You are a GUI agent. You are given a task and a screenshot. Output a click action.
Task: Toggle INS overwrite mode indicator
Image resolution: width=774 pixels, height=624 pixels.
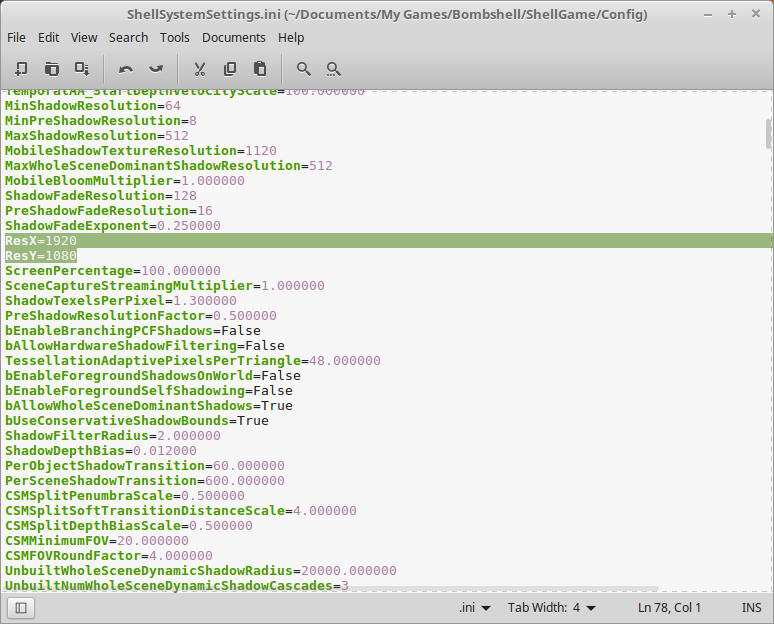(751, 608)
